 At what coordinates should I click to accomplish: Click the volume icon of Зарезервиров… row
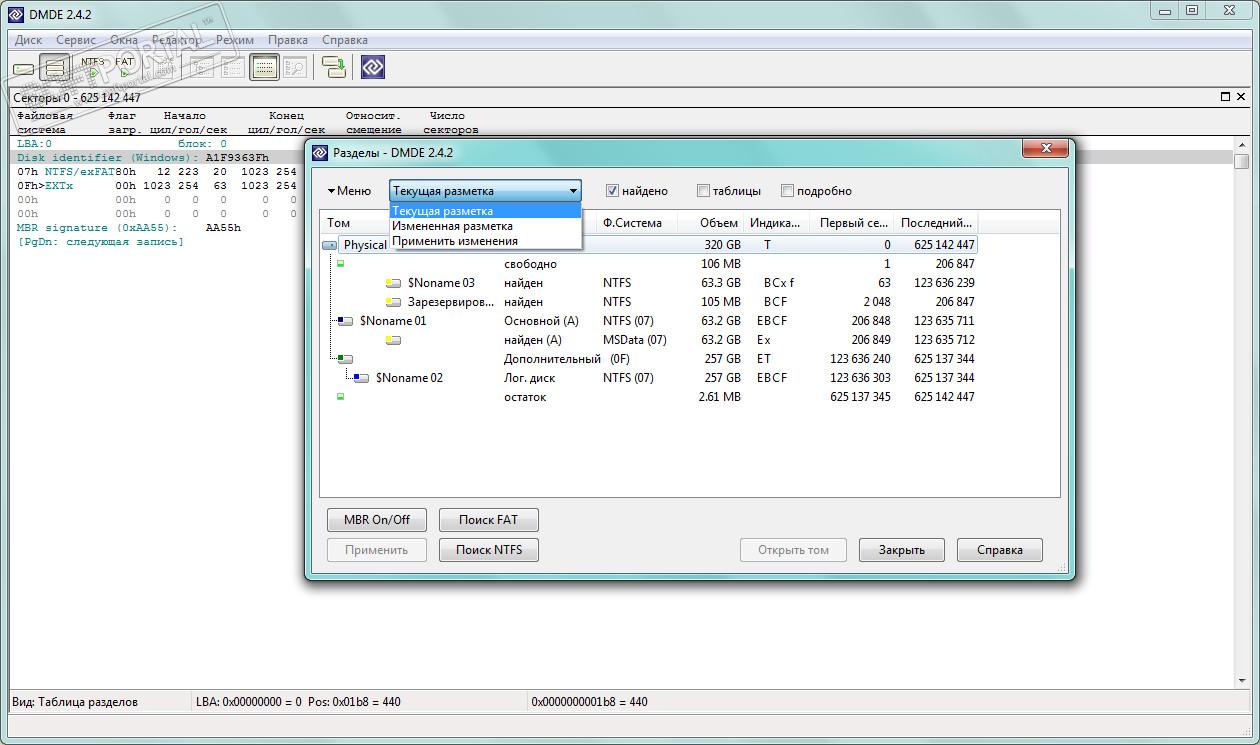(x=394, y=302)
